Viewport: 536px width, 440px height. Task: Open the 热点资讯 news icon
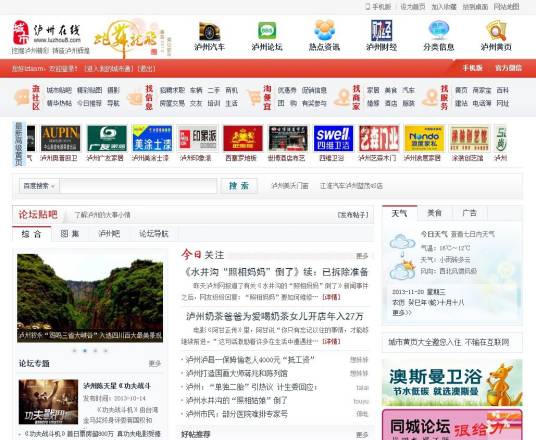coord(324,30)
